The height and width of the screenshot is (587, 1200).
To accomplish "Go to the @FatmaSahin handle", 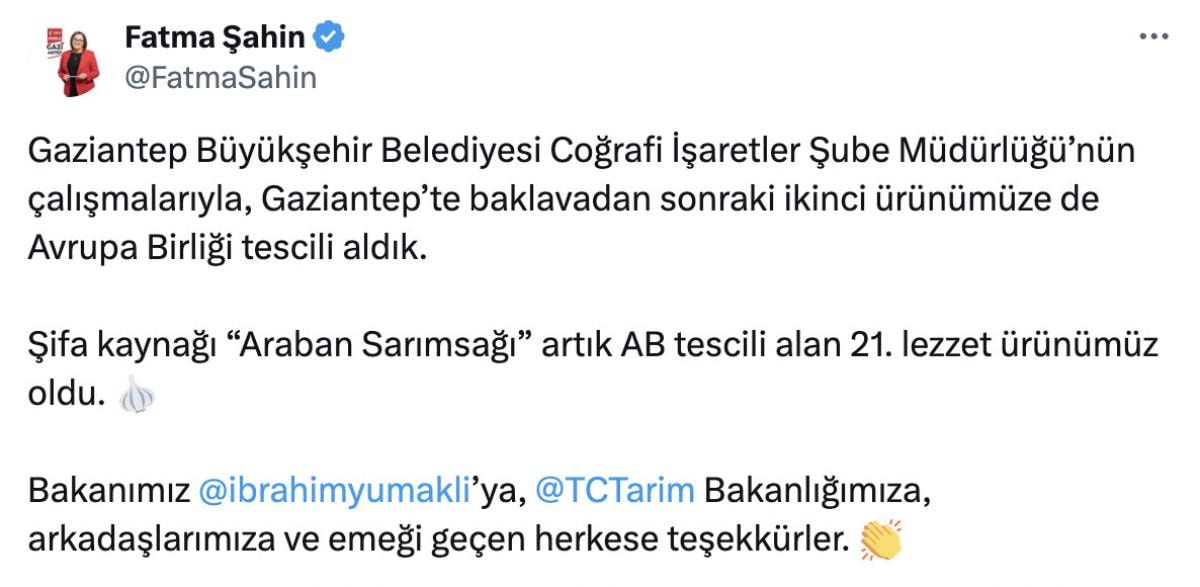I will (x=220, y=77).
